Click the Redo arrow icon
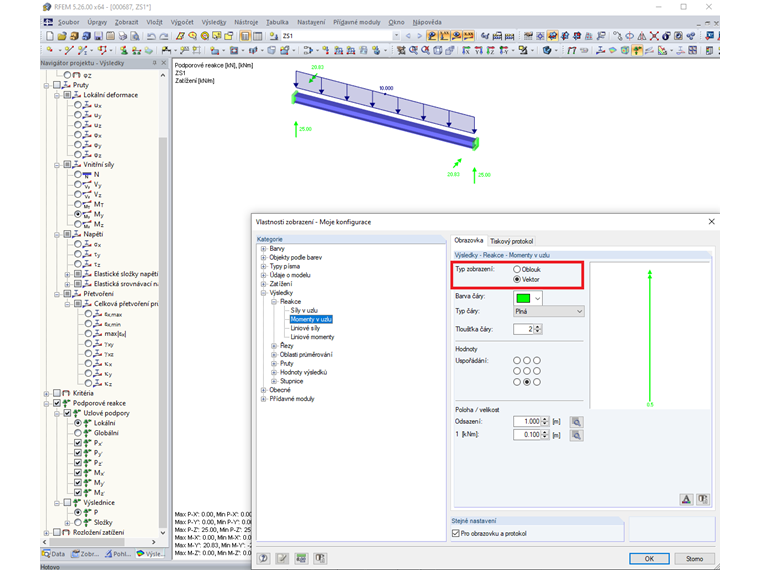 [164, 36]
